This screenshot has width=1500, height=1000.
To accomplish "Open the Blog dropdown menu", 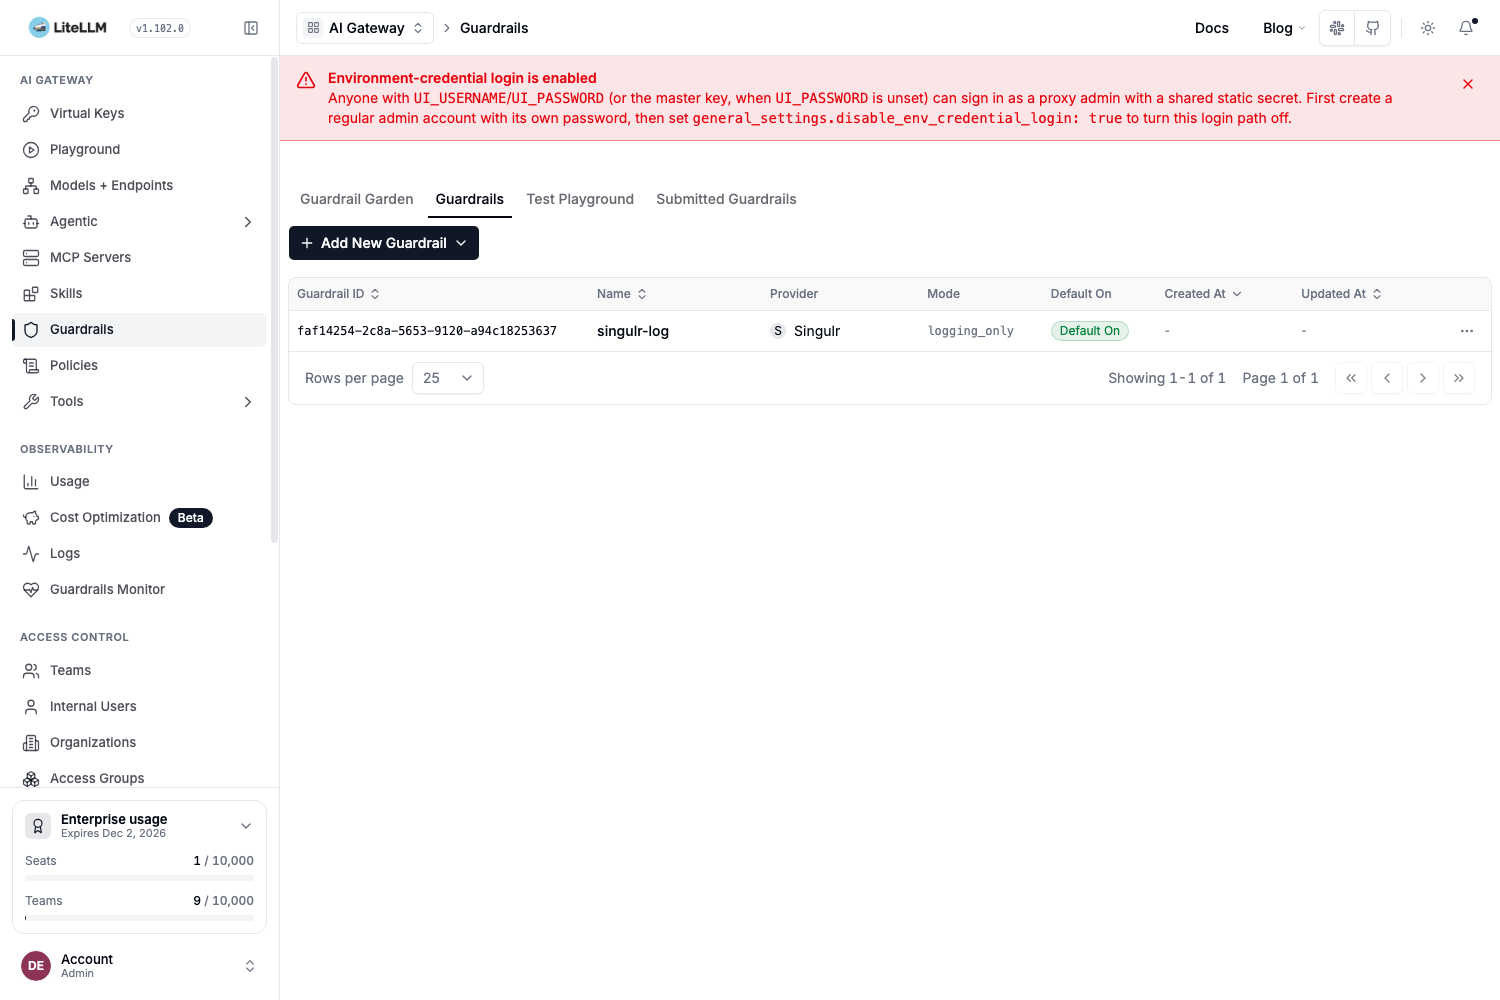I will point(1283,28).
